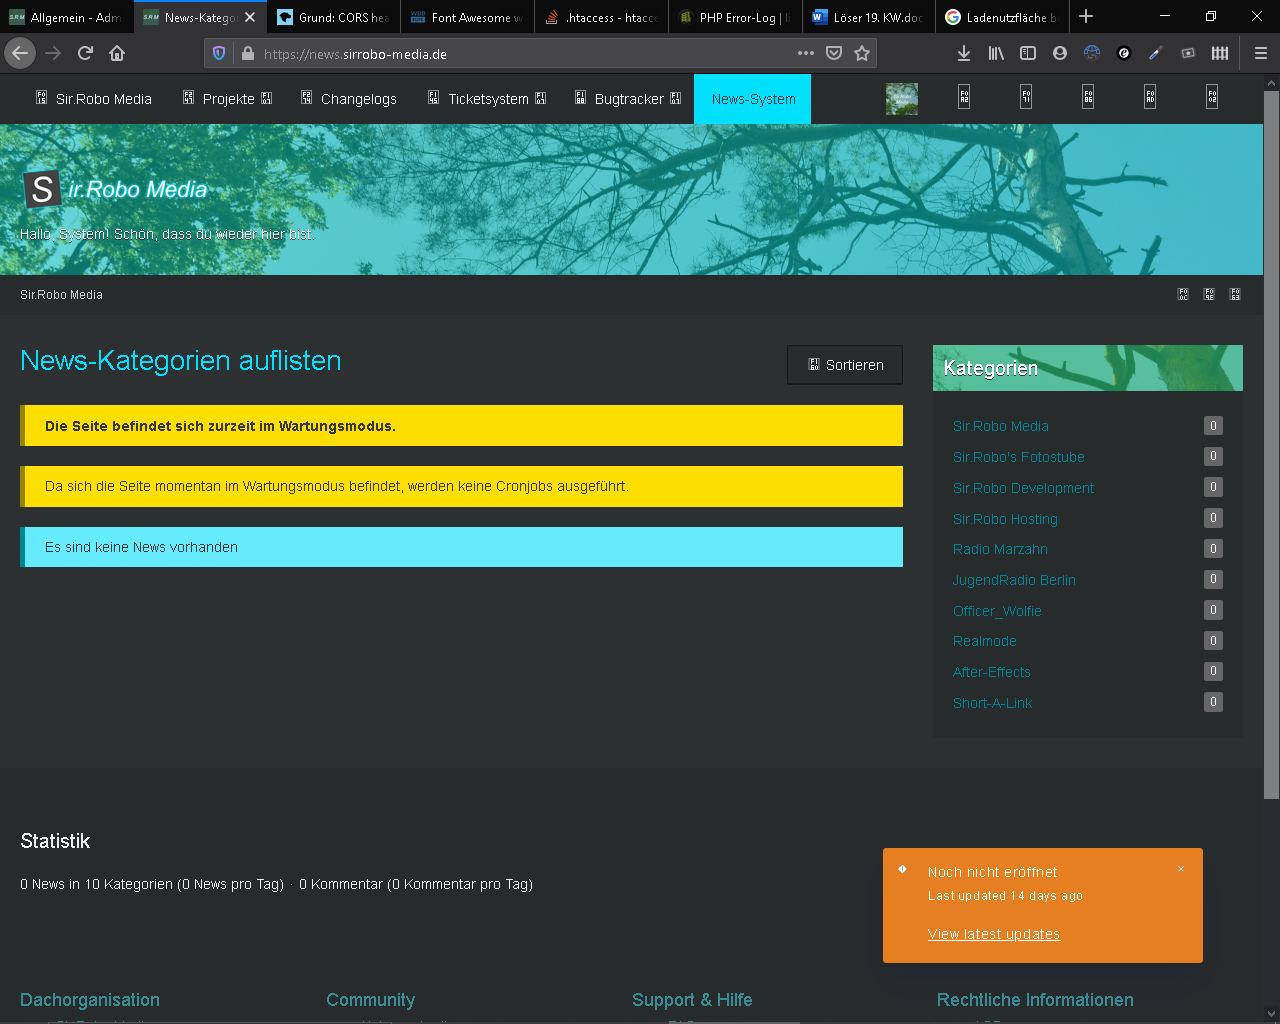Open 'View latest updates' link
This screenshot has width=1280, height=1024.
pos(993,934)
